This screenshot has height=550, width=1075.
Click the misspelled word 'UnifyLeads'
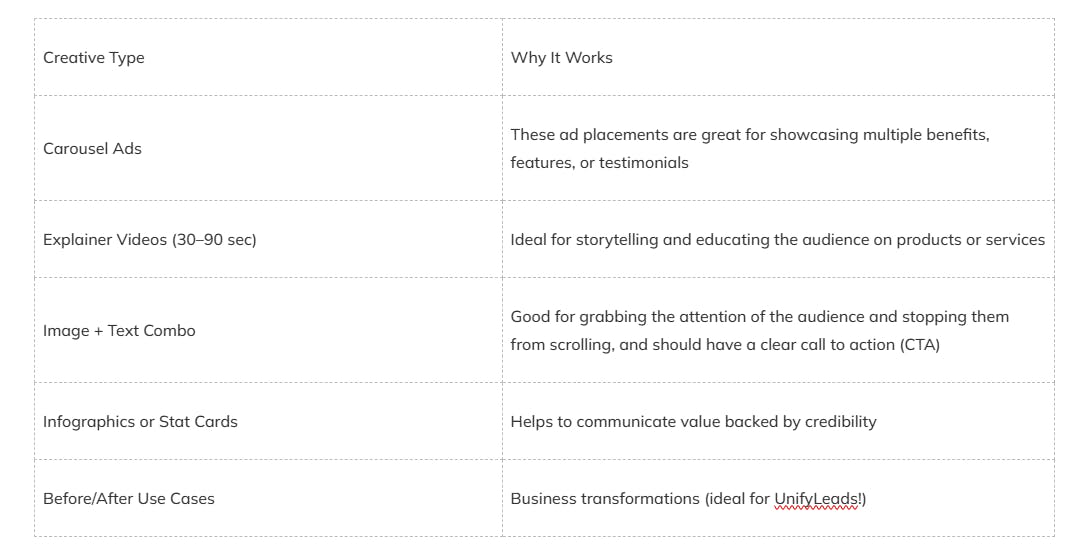816,499
